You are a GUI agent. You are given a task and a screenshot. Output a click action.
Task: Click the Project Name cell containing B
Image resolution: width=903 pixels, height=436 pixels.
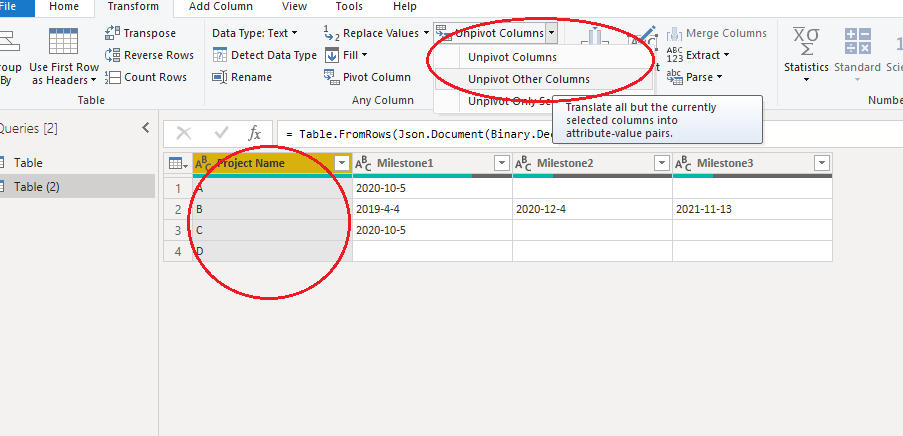(x=272, y=209)
